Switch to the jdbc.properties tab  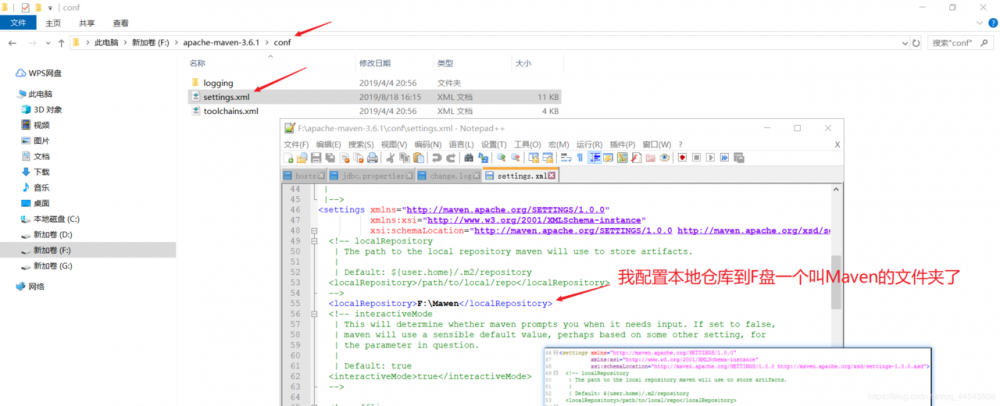coord(371,176)
